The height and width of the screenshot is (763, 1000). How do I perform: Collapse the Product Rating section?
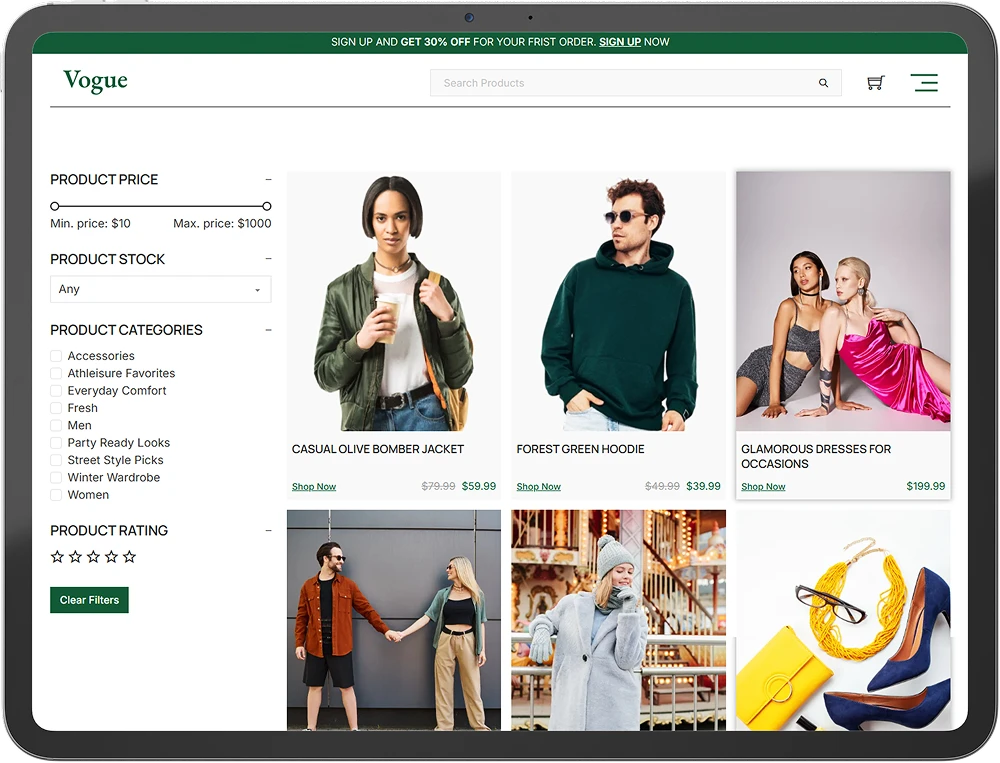268,530
